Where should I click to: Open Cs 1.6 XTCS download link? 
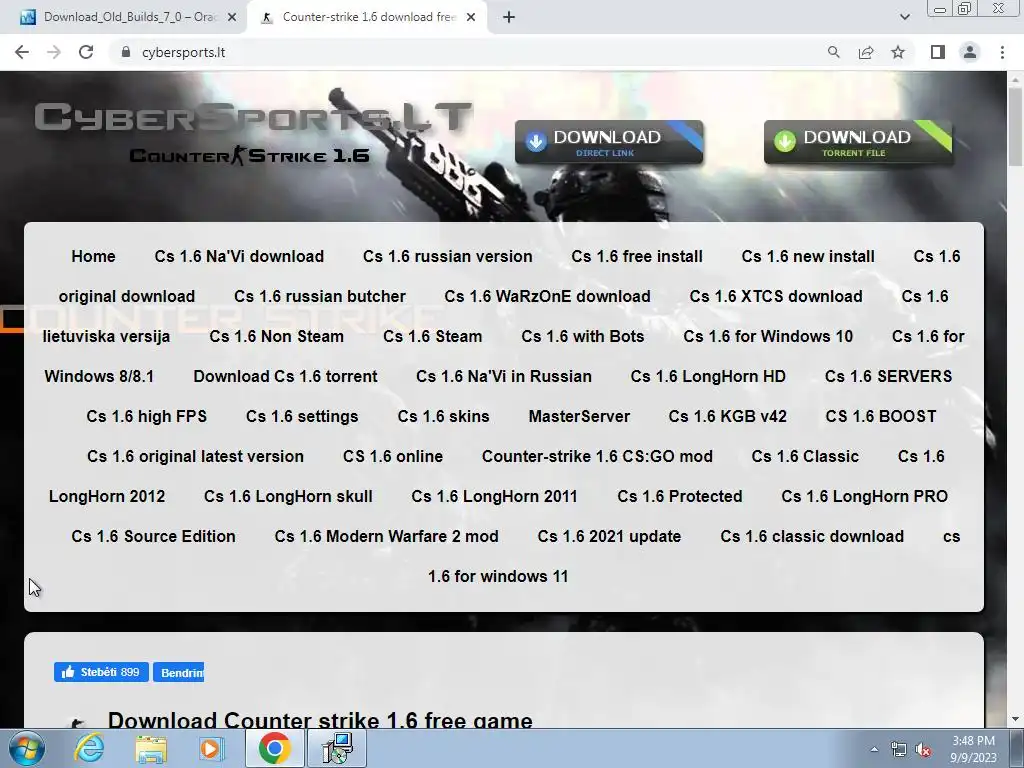776,296
